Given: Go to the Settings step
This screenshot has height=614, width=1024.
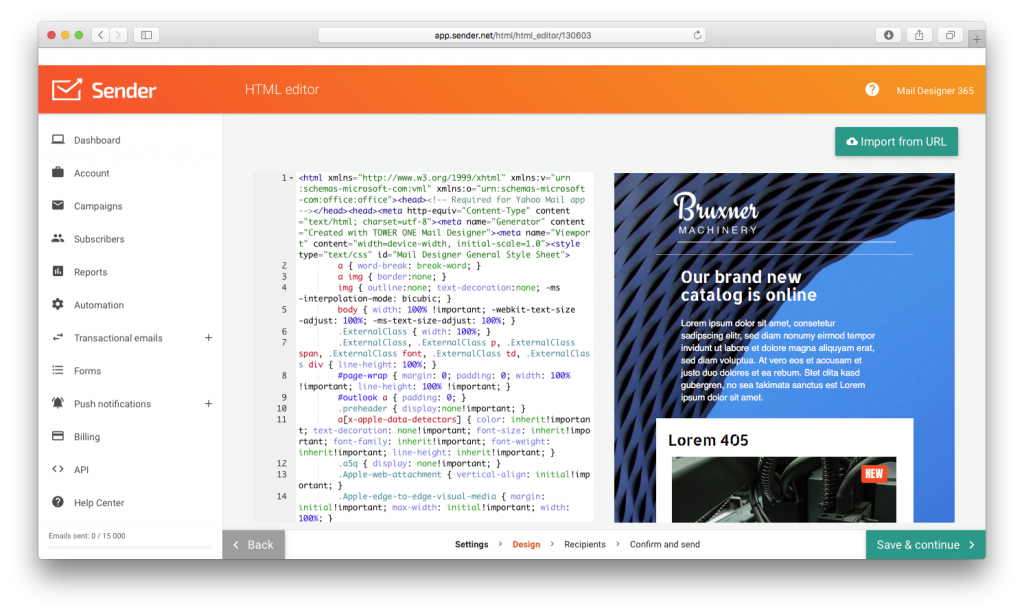Looking at the screenshot, I should tap(472, 544).
